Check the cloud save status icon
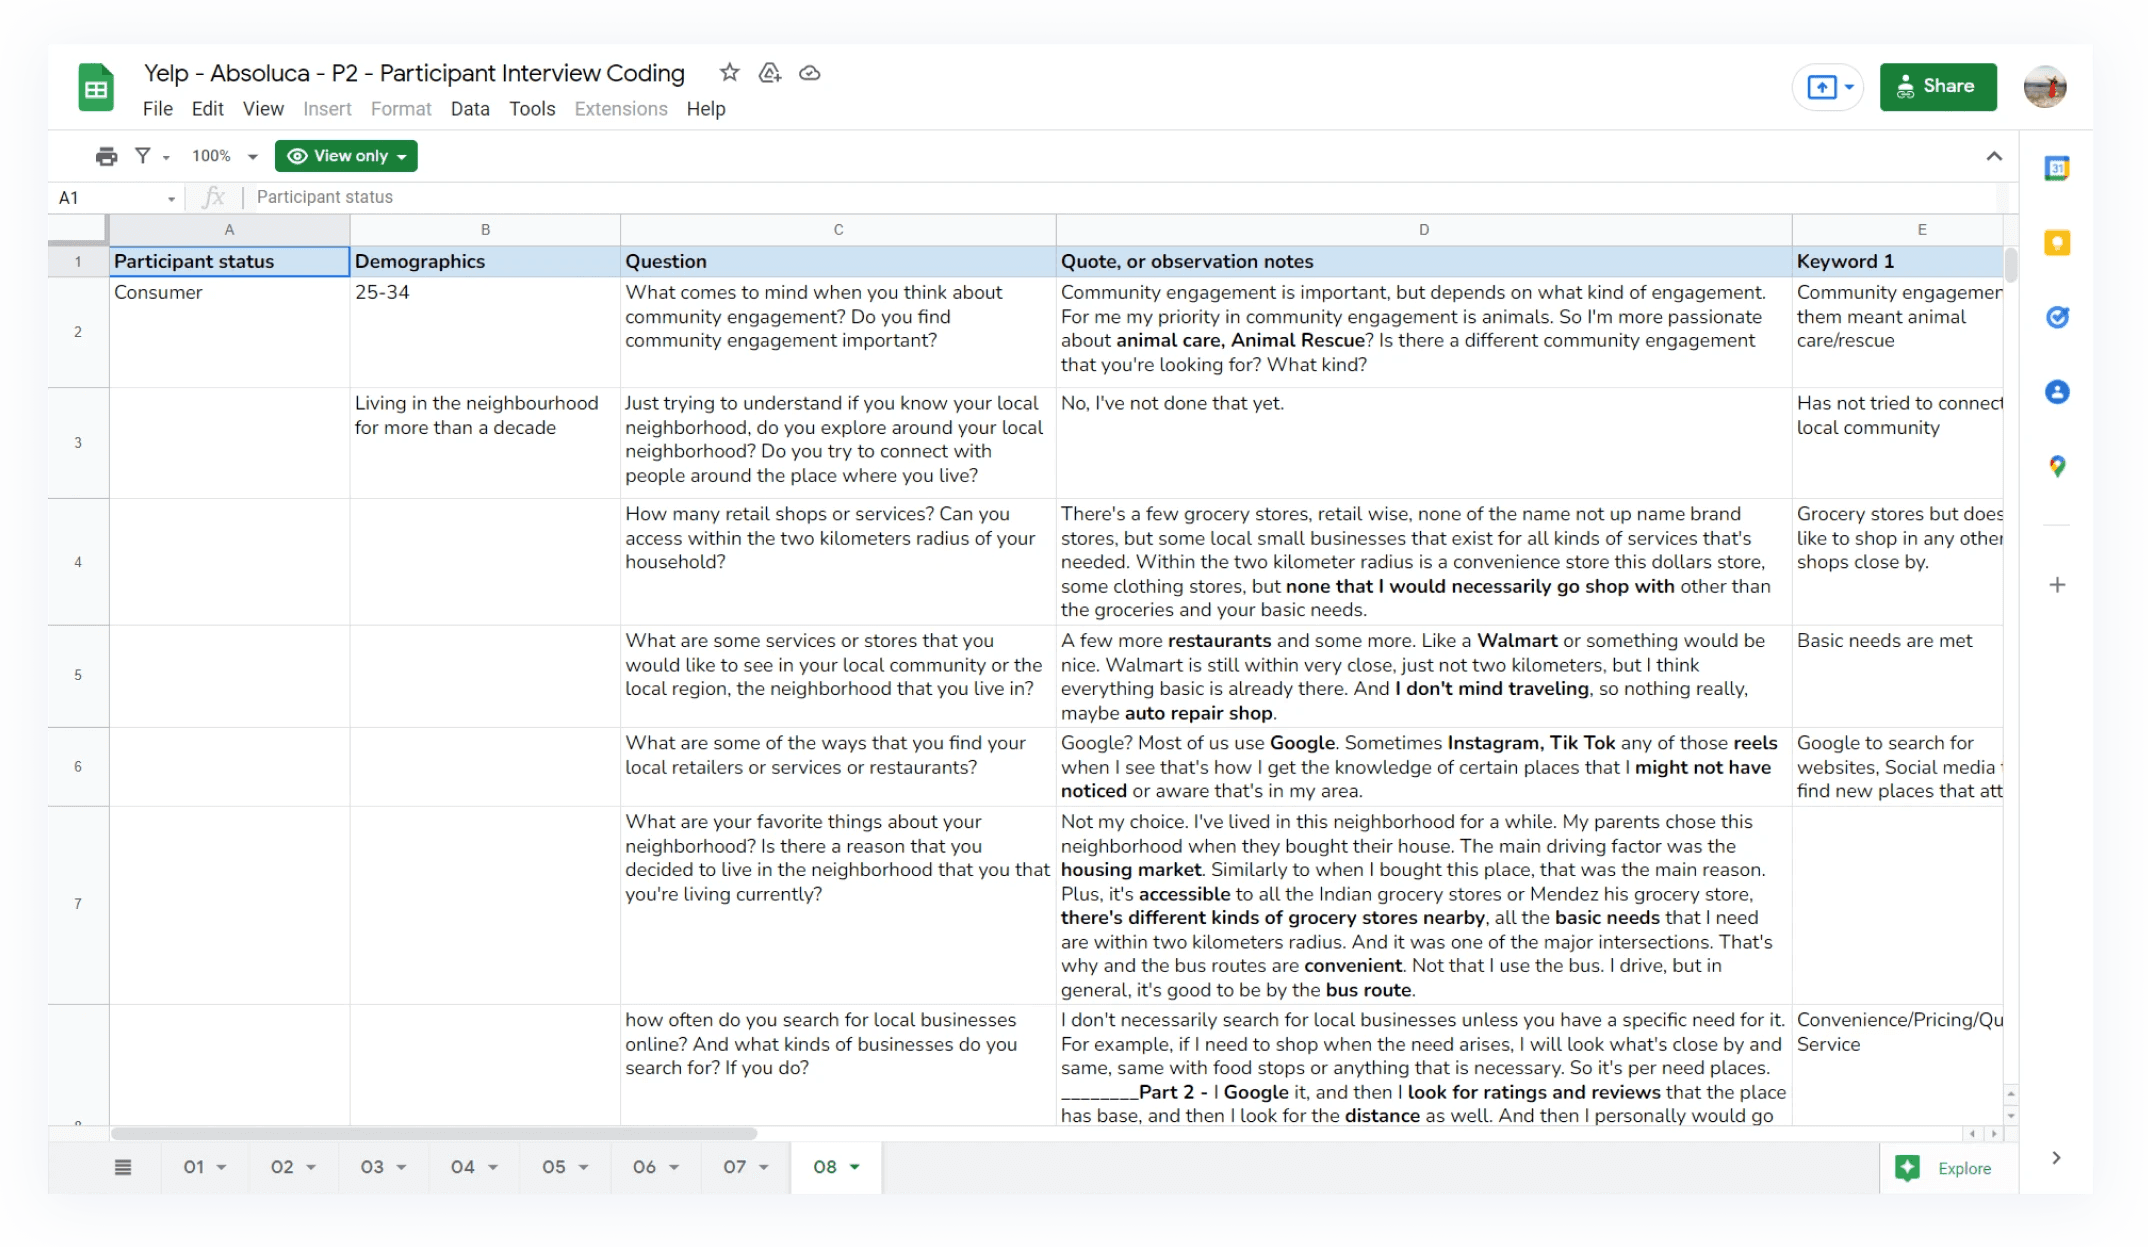The width and height of the screenshot is (2148, 1247). pos(810,73)
